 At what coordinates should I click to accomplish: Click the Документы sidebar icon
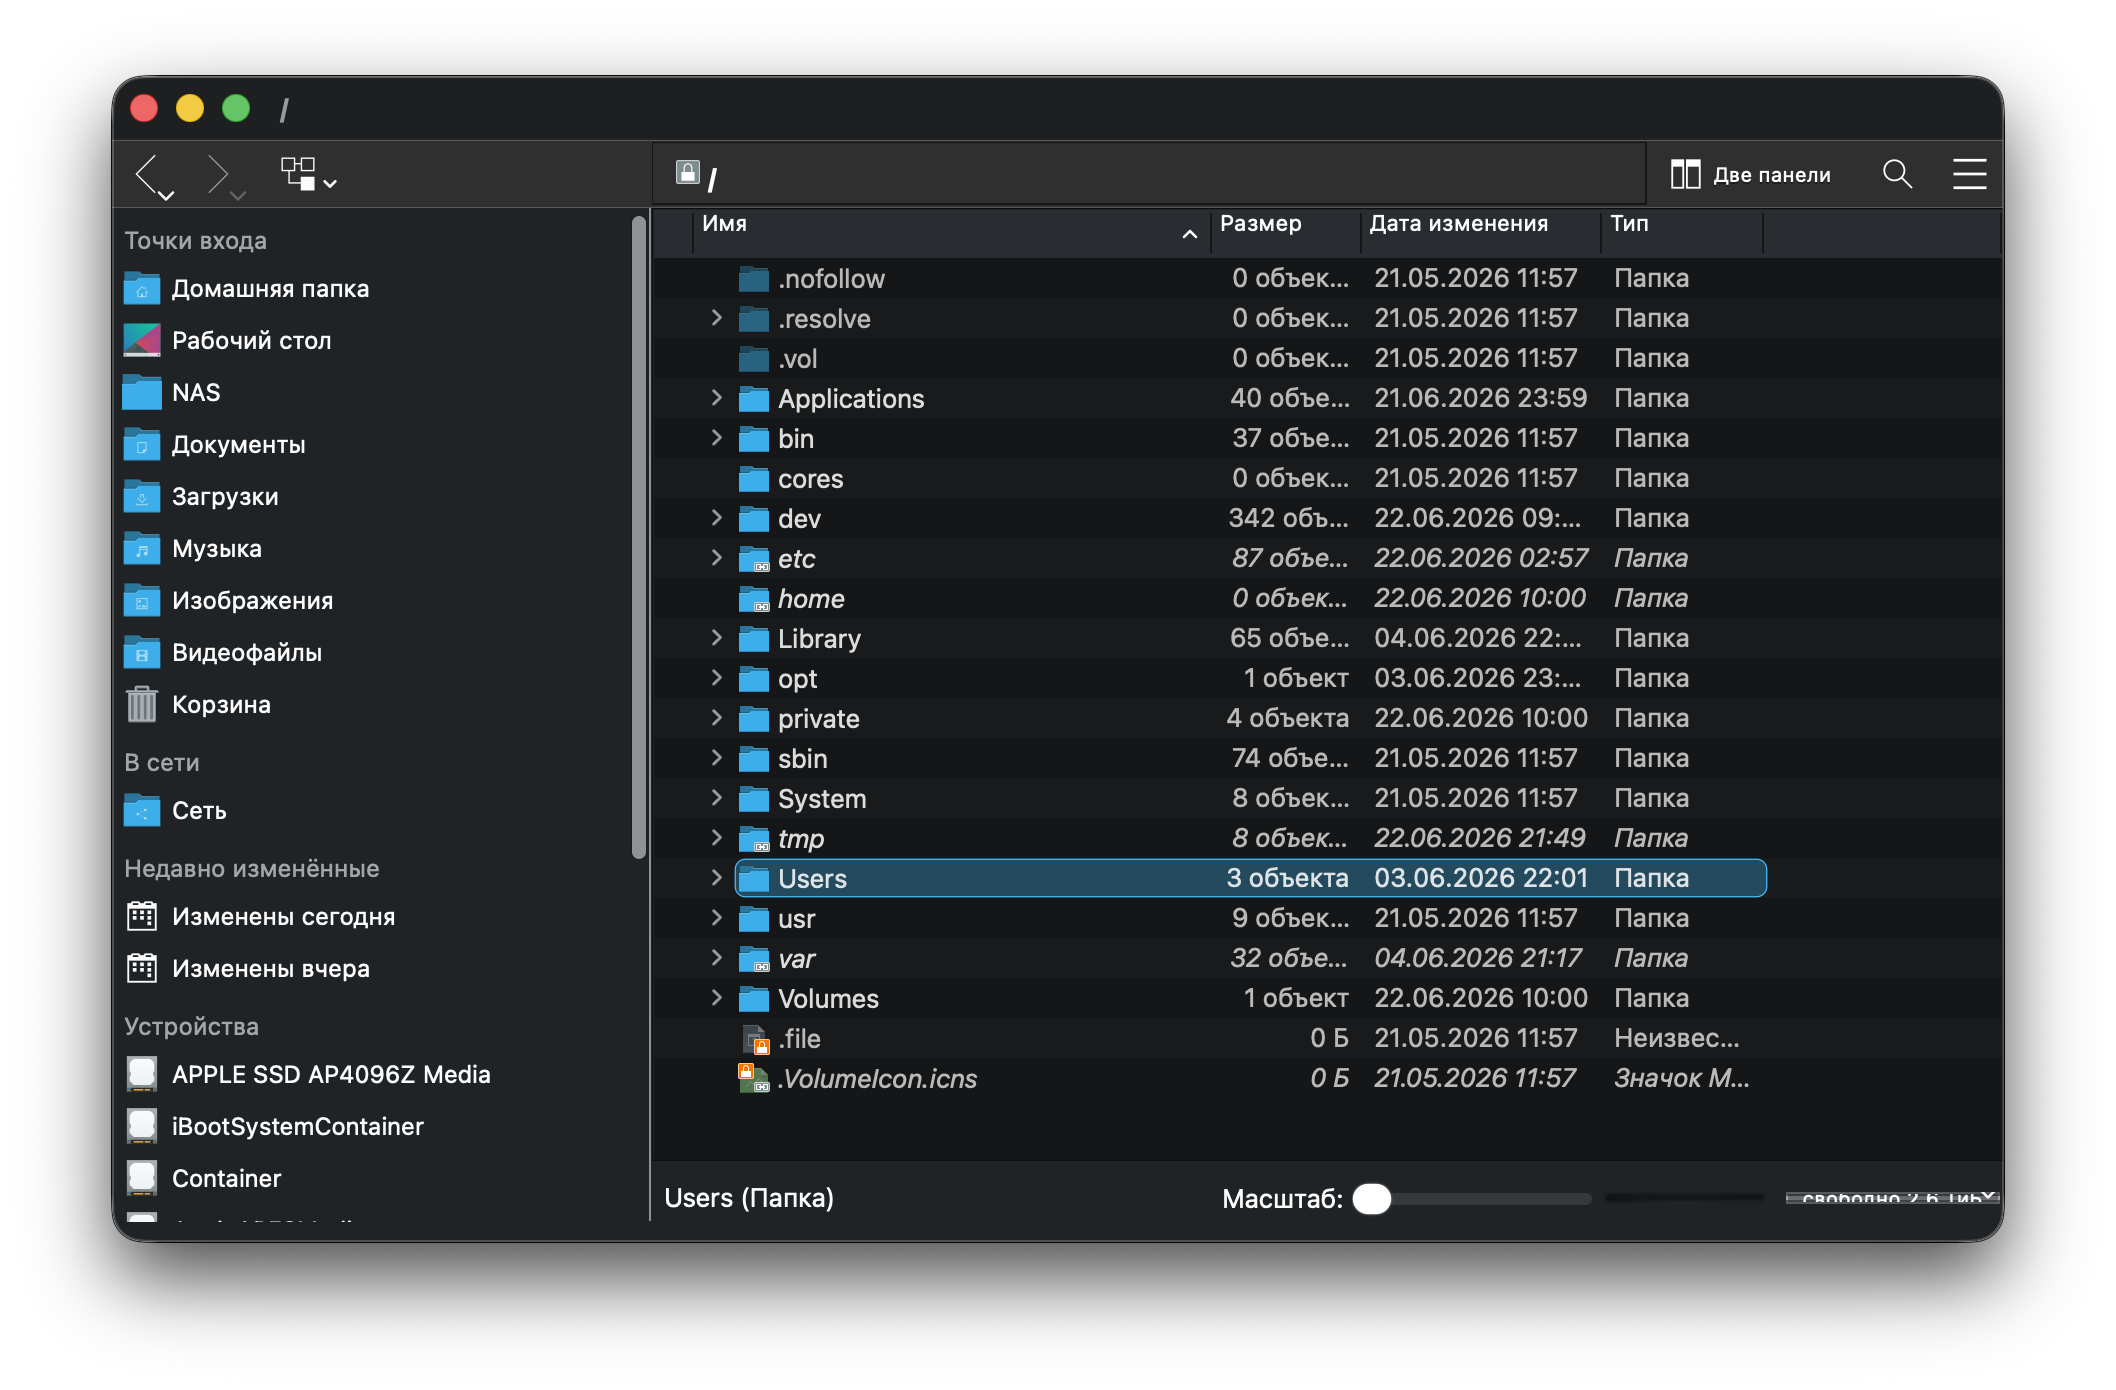[142, 445]
